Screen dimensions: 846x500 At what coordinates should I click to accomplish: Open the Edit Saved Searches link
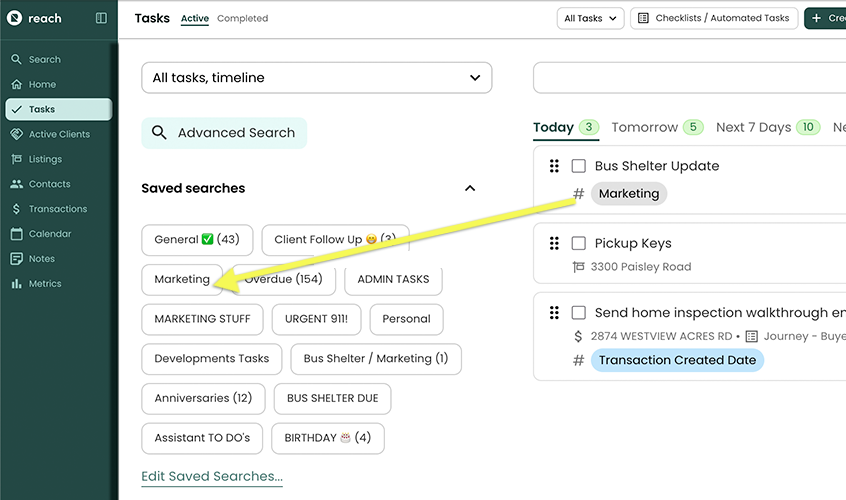212,476
